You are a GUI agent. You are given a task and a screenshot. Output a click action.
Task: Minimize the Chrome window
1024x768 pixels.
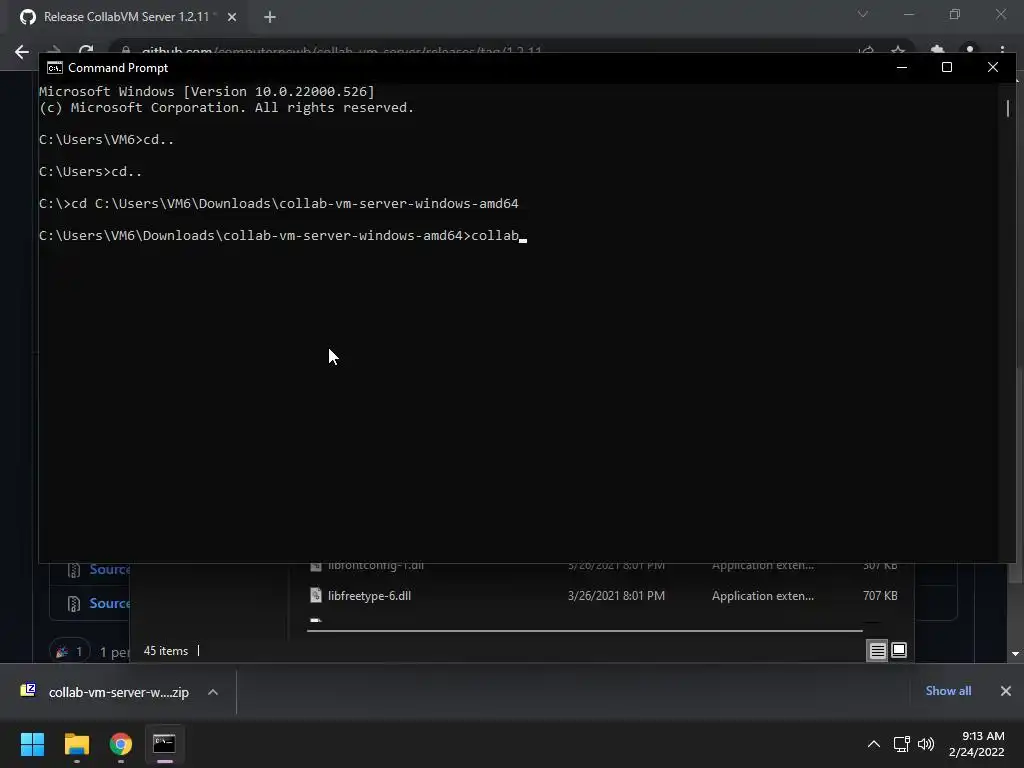point(908,14)
